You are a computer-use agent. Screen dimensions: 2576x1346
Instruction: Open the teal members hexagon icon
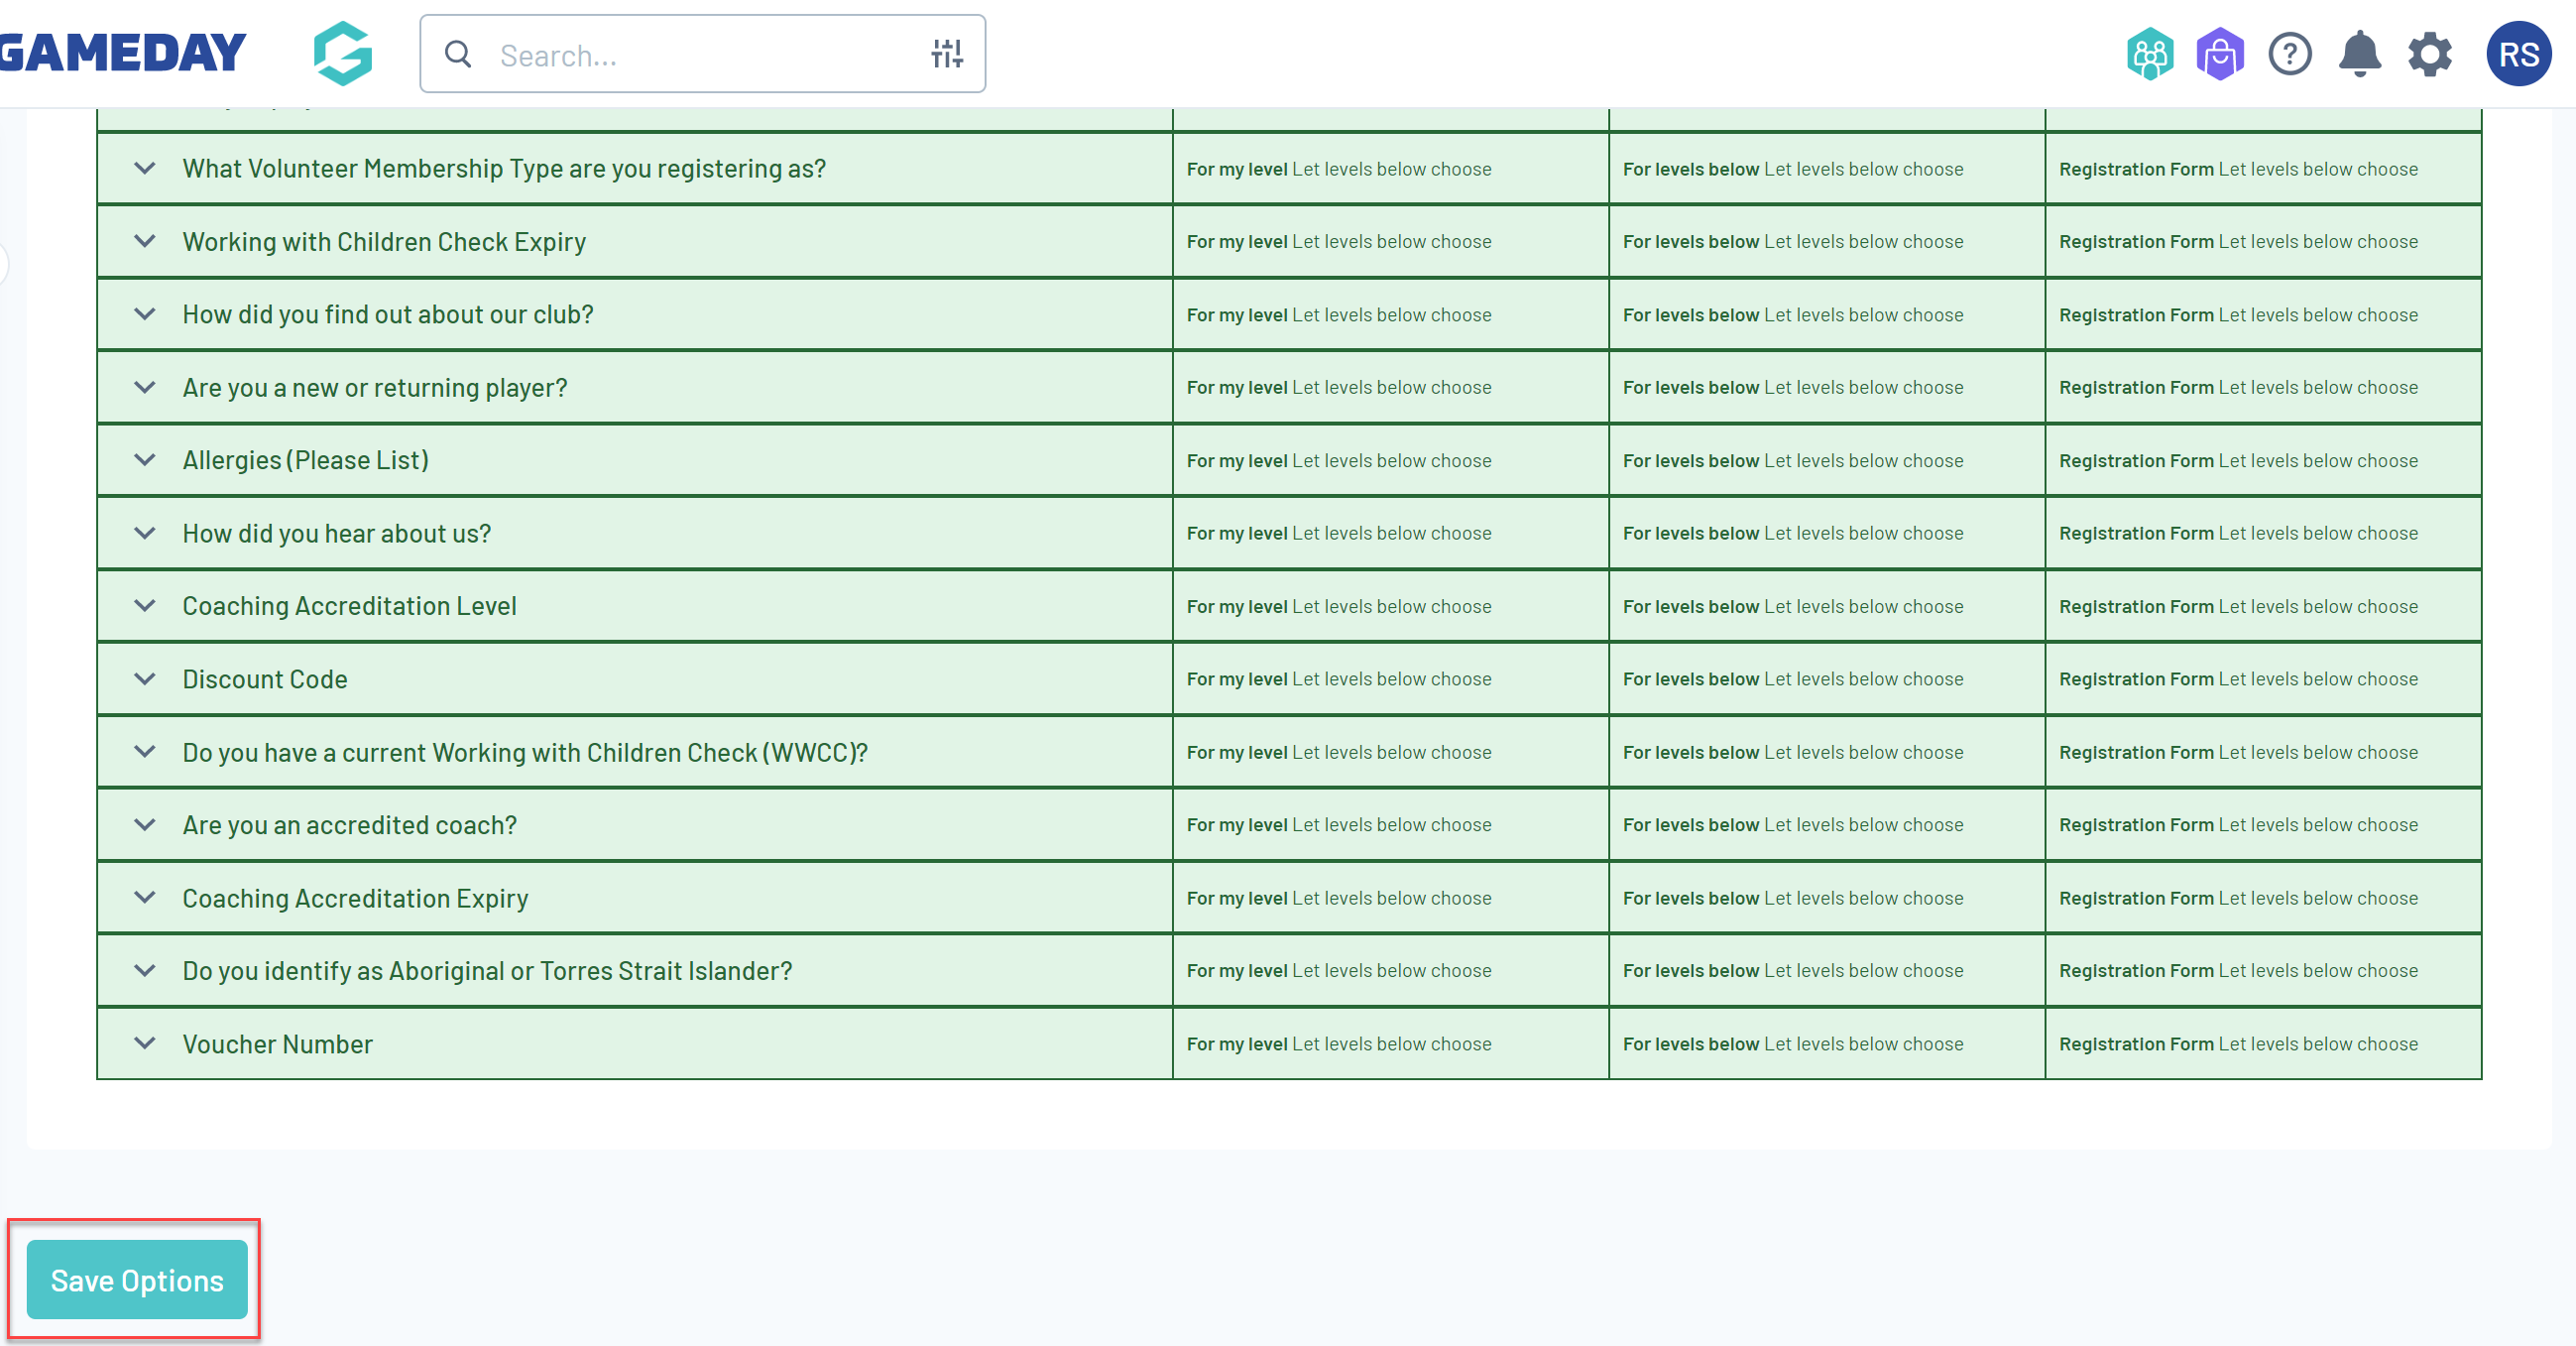point(2149,54)
